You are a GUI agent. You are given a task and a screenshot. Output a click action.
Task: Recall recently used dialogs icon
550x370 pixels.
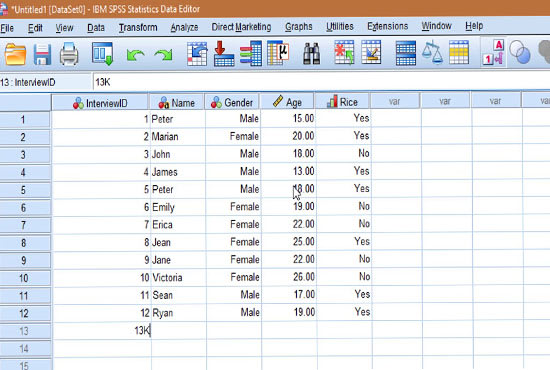click(102, 54)
